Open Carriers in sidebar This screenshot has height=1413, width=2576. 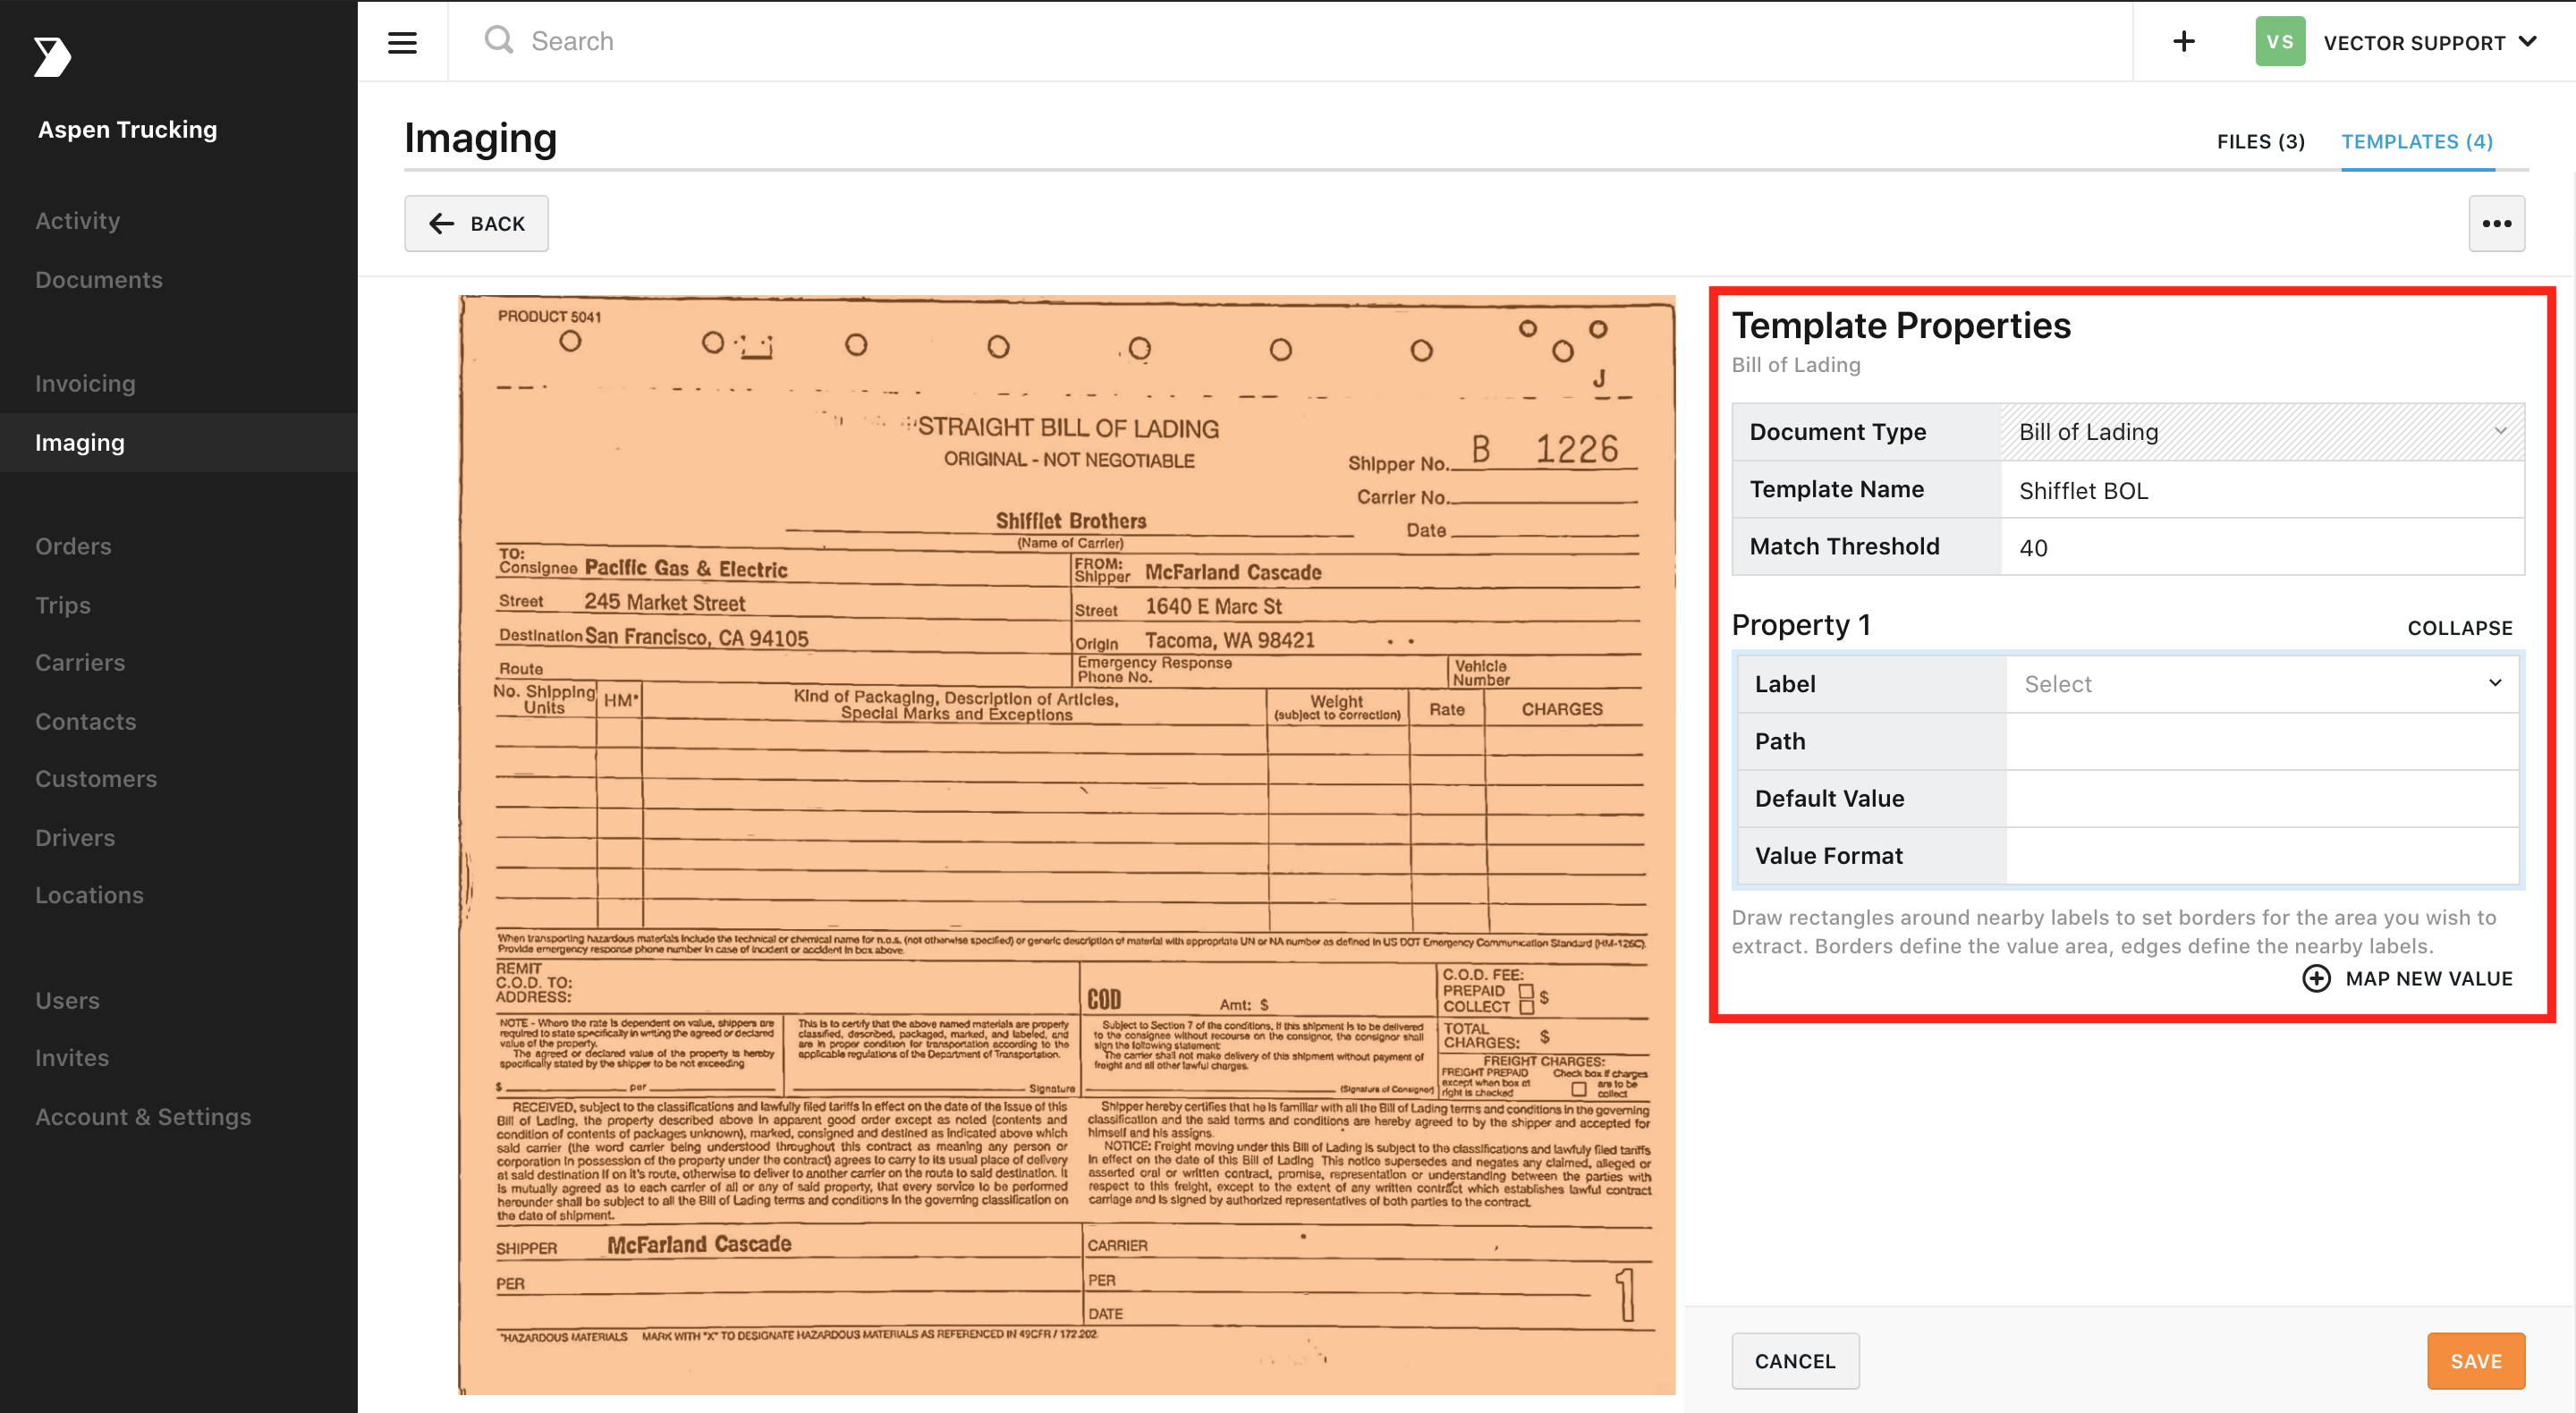pyautogui.click(x=80, y=663)
